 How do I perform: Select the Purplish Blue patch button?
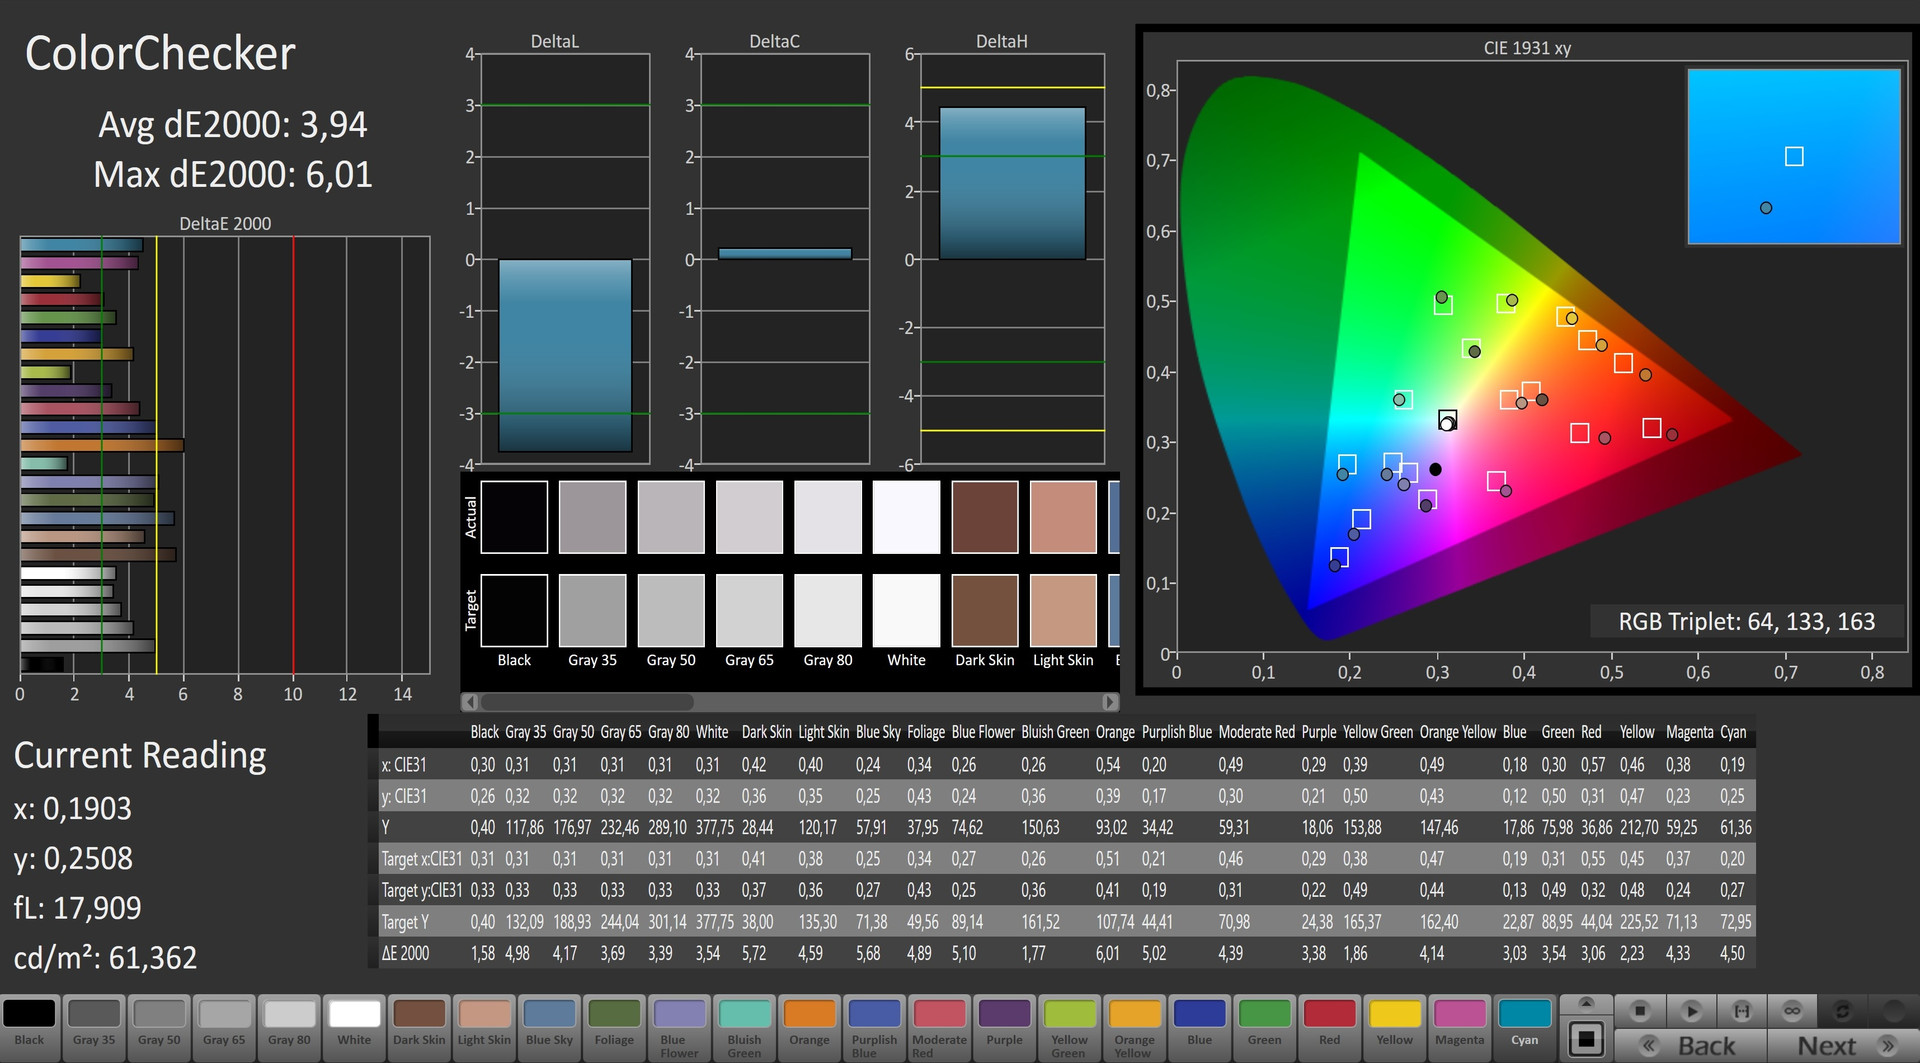tap(874, 1026)
